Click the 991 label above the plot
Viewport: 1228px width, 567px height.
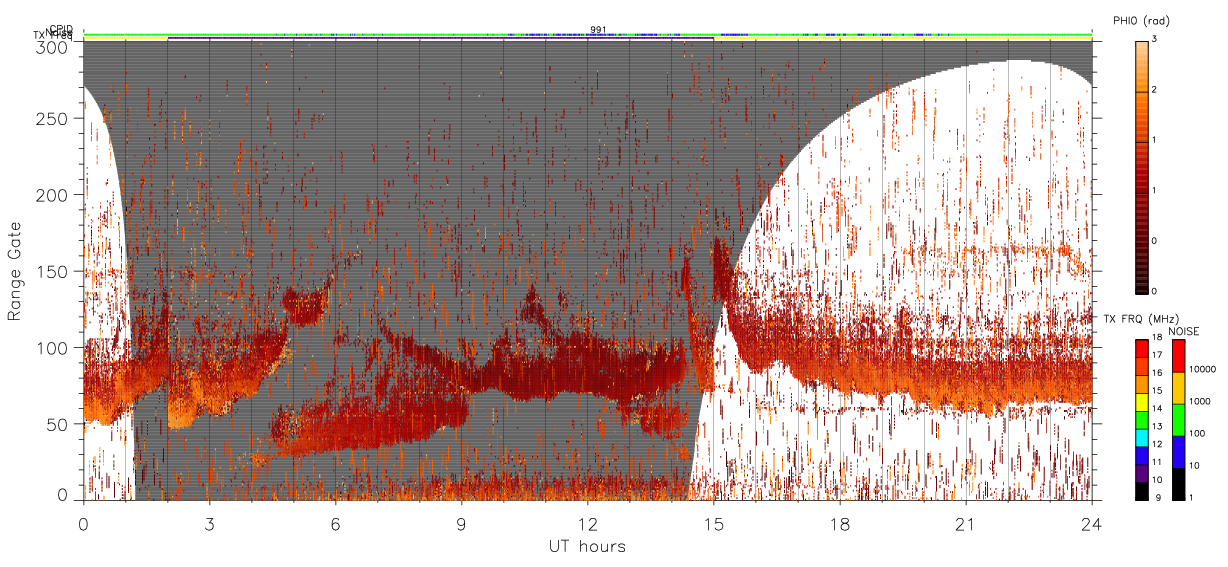(598, 29)
